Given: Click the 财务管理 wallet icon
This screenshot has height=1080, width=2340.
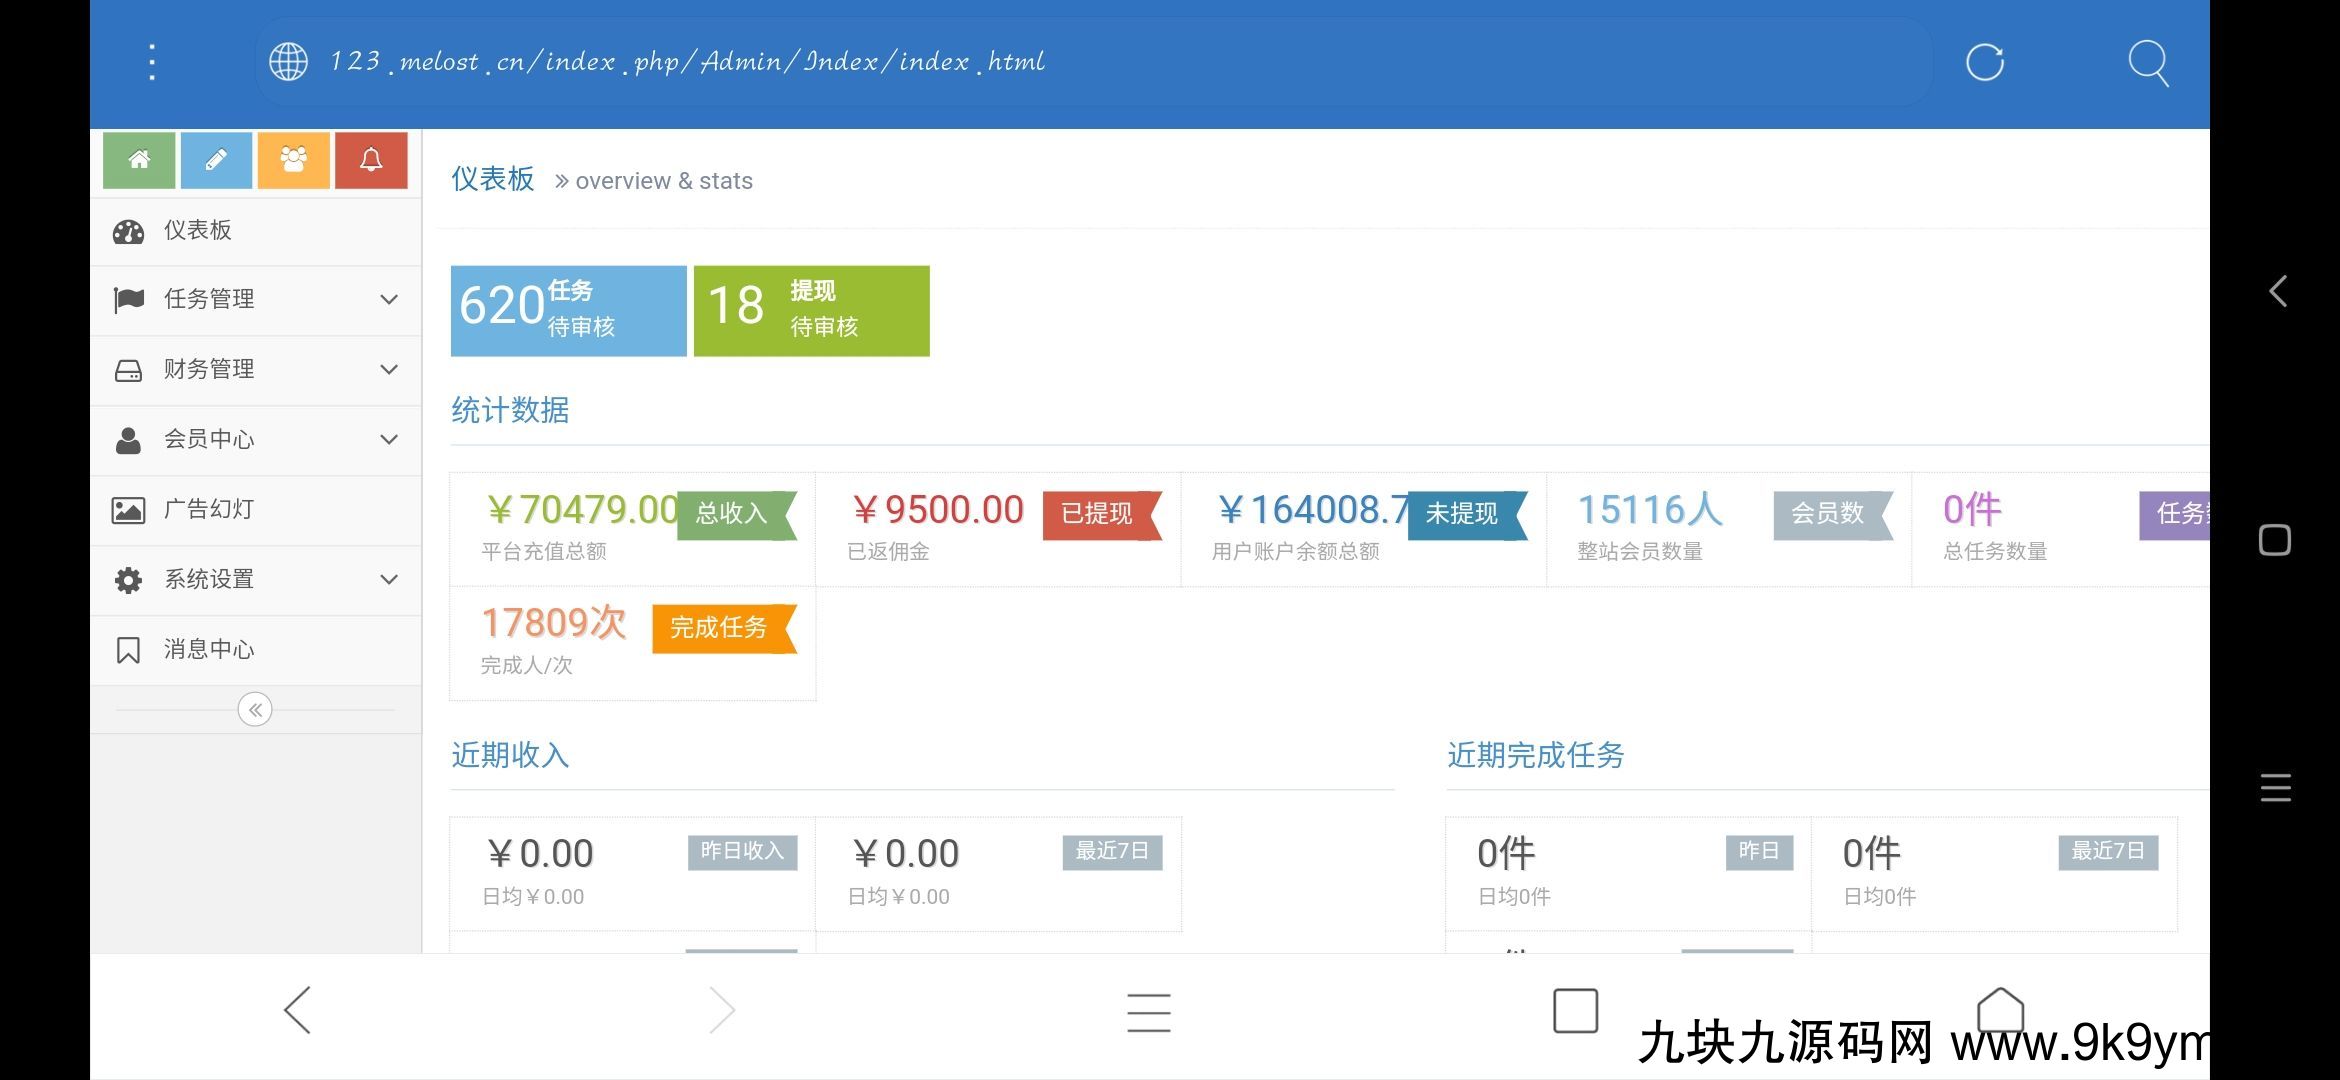Looking at the screenshot, I should tap(128, 369).
